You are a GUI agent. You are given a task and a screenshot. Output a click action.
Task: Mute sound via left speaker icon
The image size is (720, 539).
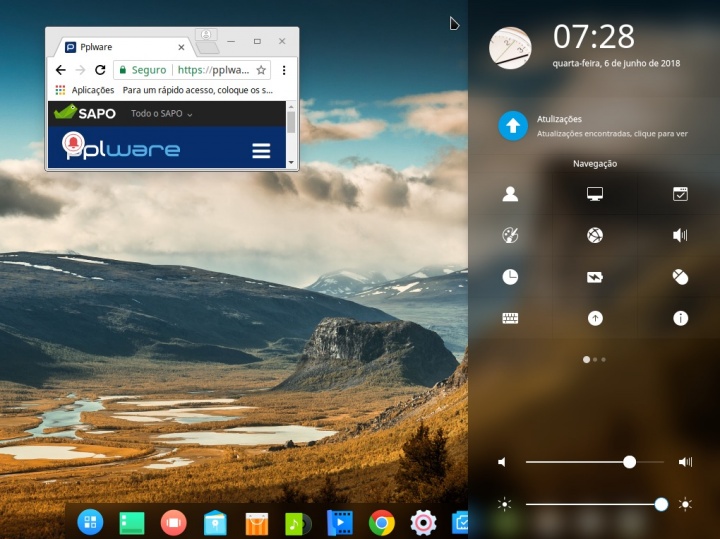pyautogui.click(x=503, y=462)
